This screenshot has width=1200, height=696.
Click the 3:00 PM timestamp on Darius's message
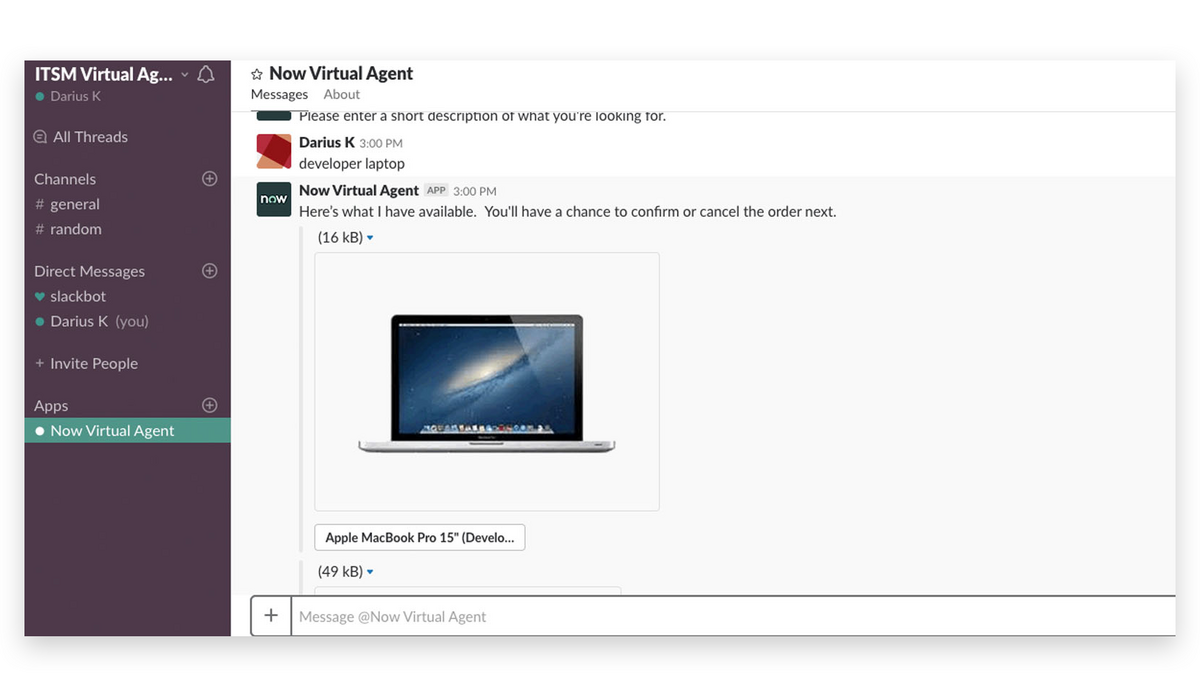pyautogui.click(x=381, y=143)
